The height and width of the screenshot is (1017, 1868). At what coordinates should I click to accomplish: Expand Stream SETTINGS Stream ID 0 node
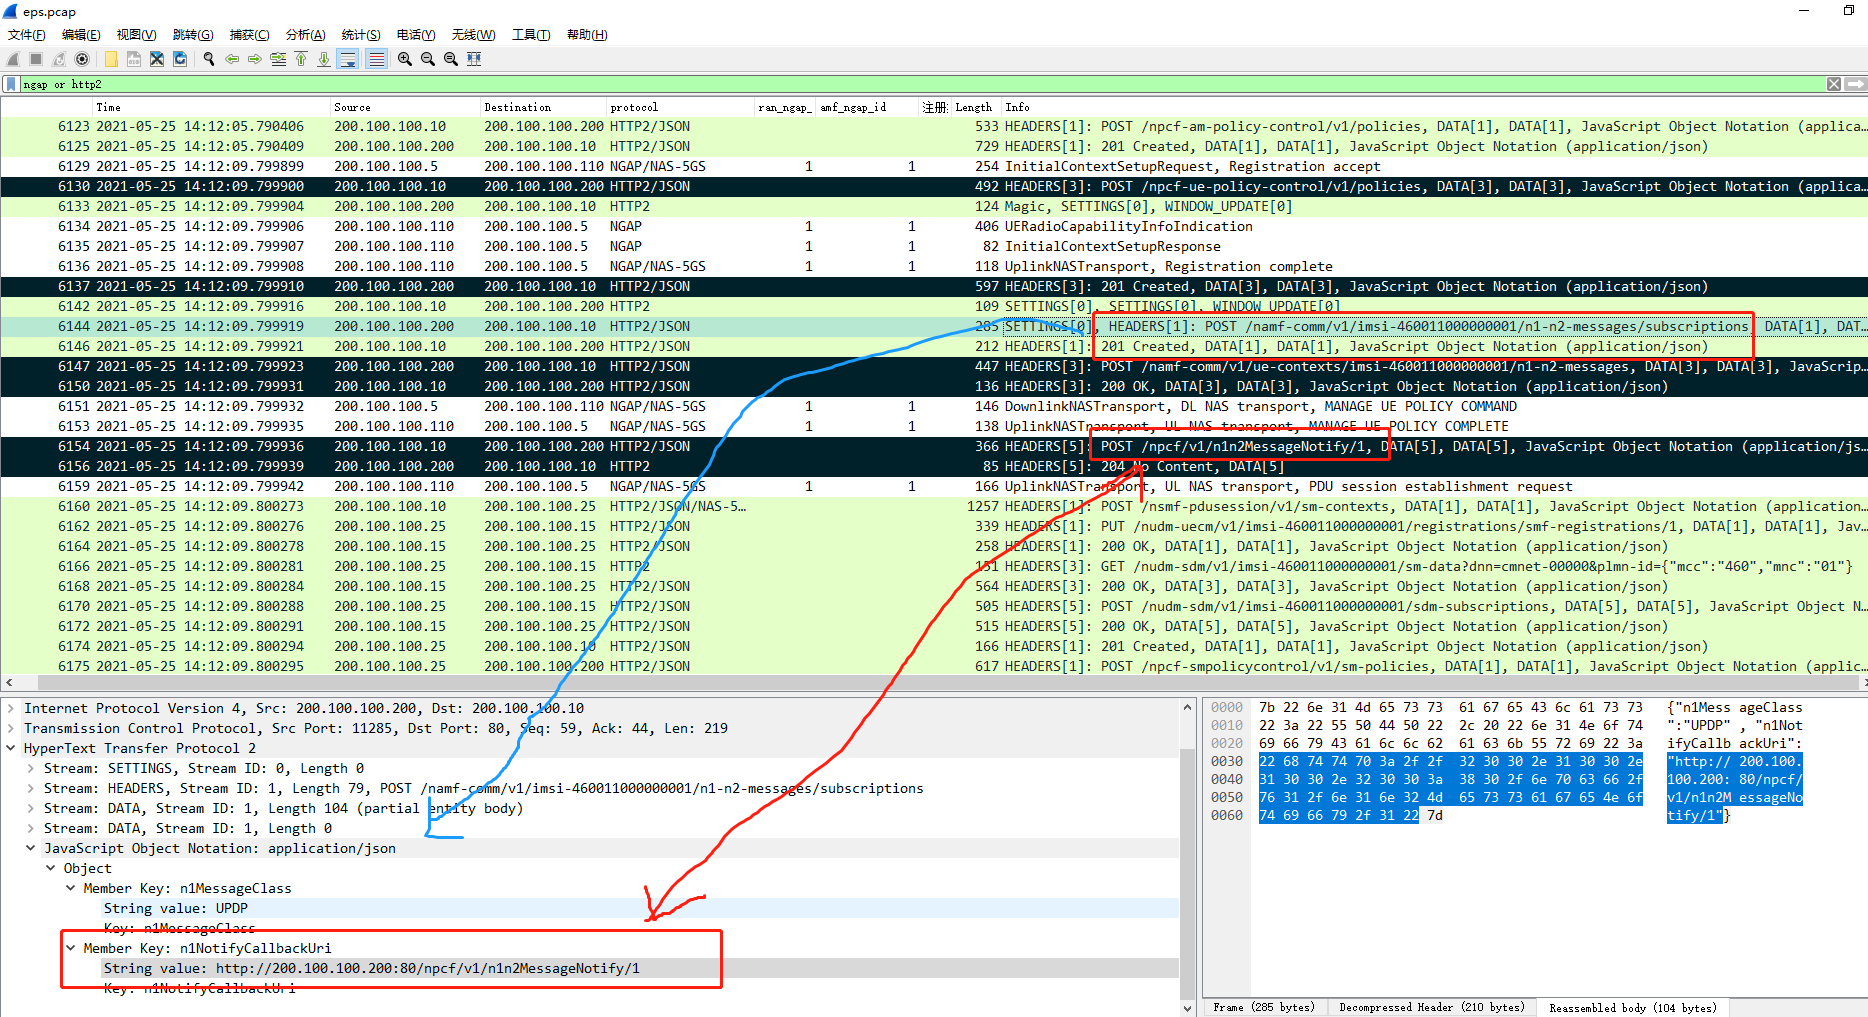coord(31,769)
